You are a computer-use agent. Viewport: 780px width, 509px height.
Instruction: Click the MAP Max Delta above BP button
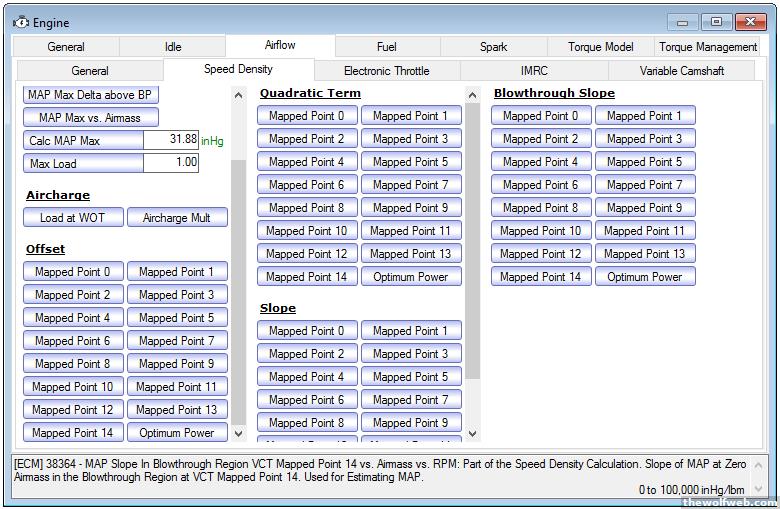tap(90, 95)
